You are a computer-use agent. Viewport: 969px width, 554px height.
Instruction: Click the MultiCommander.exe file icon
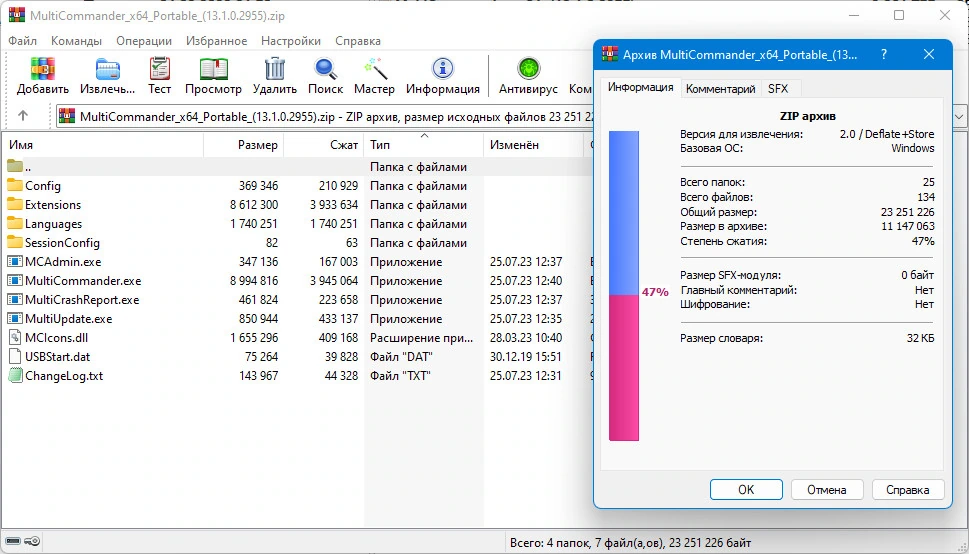pos(15,281)
